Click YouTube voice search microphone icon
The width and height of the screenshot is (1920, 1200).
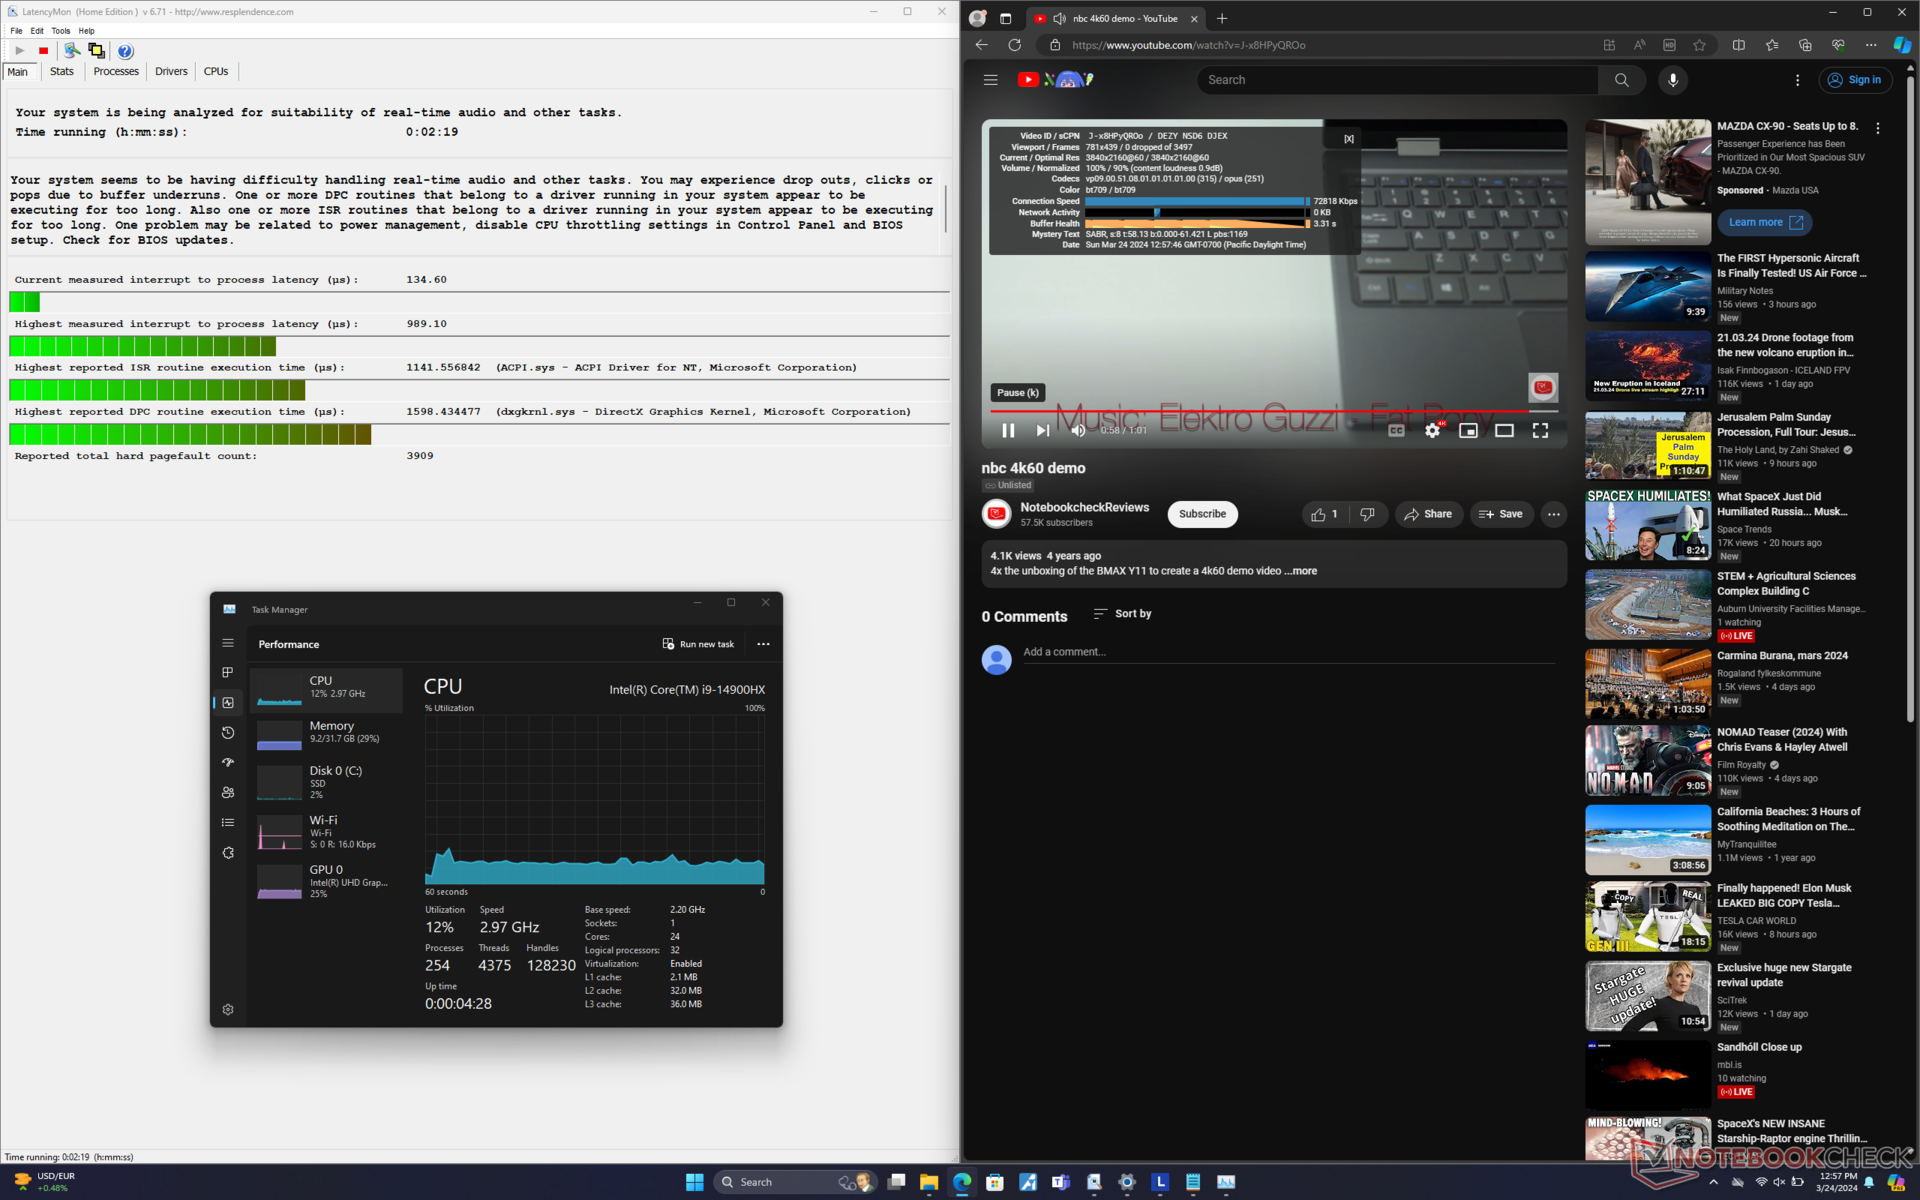1672,80
